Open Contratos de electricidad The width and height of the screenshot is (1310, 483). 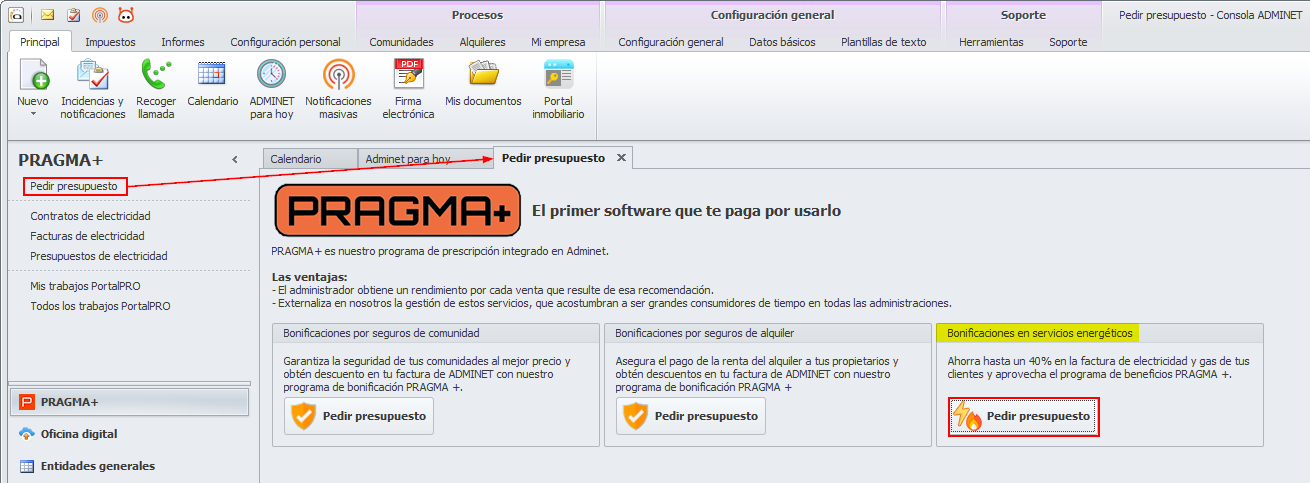(x=90, y=216)
